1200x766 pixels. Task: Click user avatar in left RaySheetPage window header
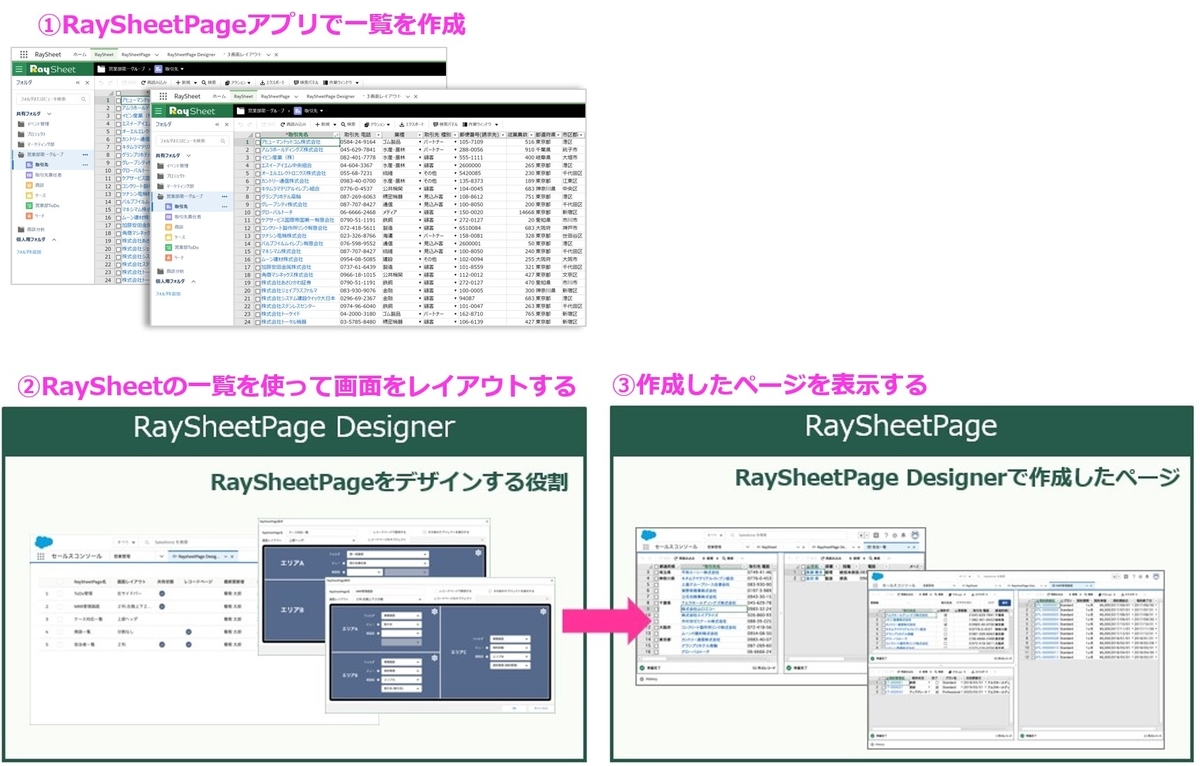click(914, 535)
